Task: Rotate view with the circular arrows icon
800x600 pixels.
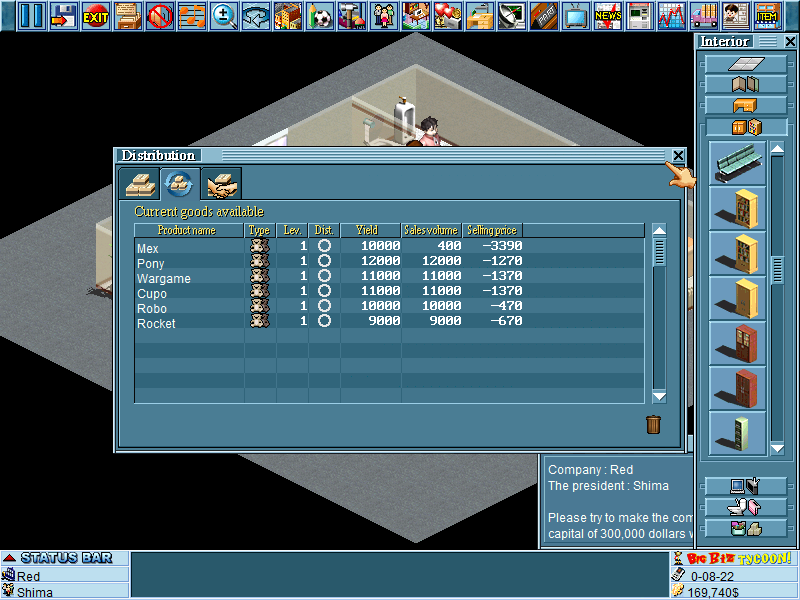Action: tap(256, 16)
